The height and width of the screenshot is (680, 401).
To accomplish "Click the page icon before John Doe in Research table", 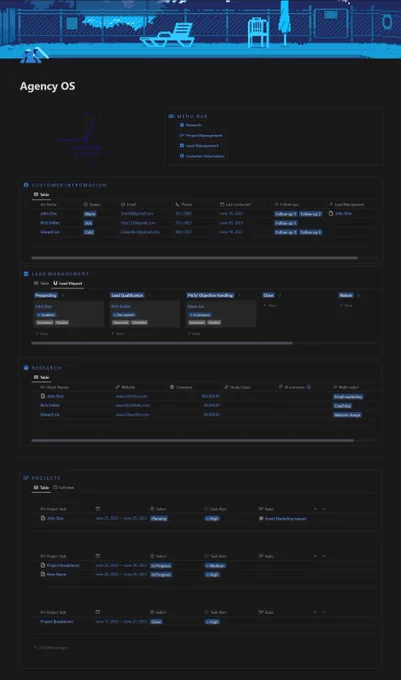I will point(43,396).
